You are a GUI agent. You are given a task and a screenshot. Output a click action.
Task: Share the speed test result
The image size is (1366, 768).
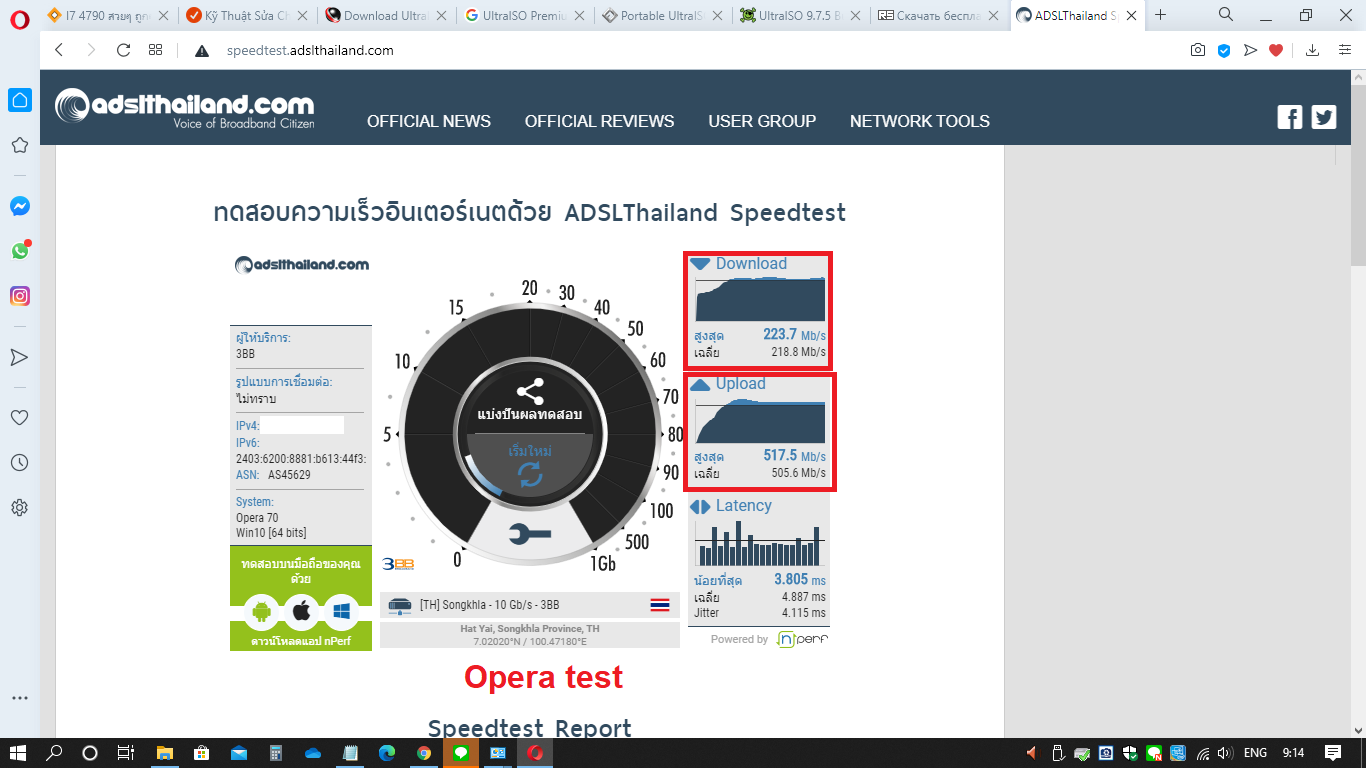coord(530,400)
